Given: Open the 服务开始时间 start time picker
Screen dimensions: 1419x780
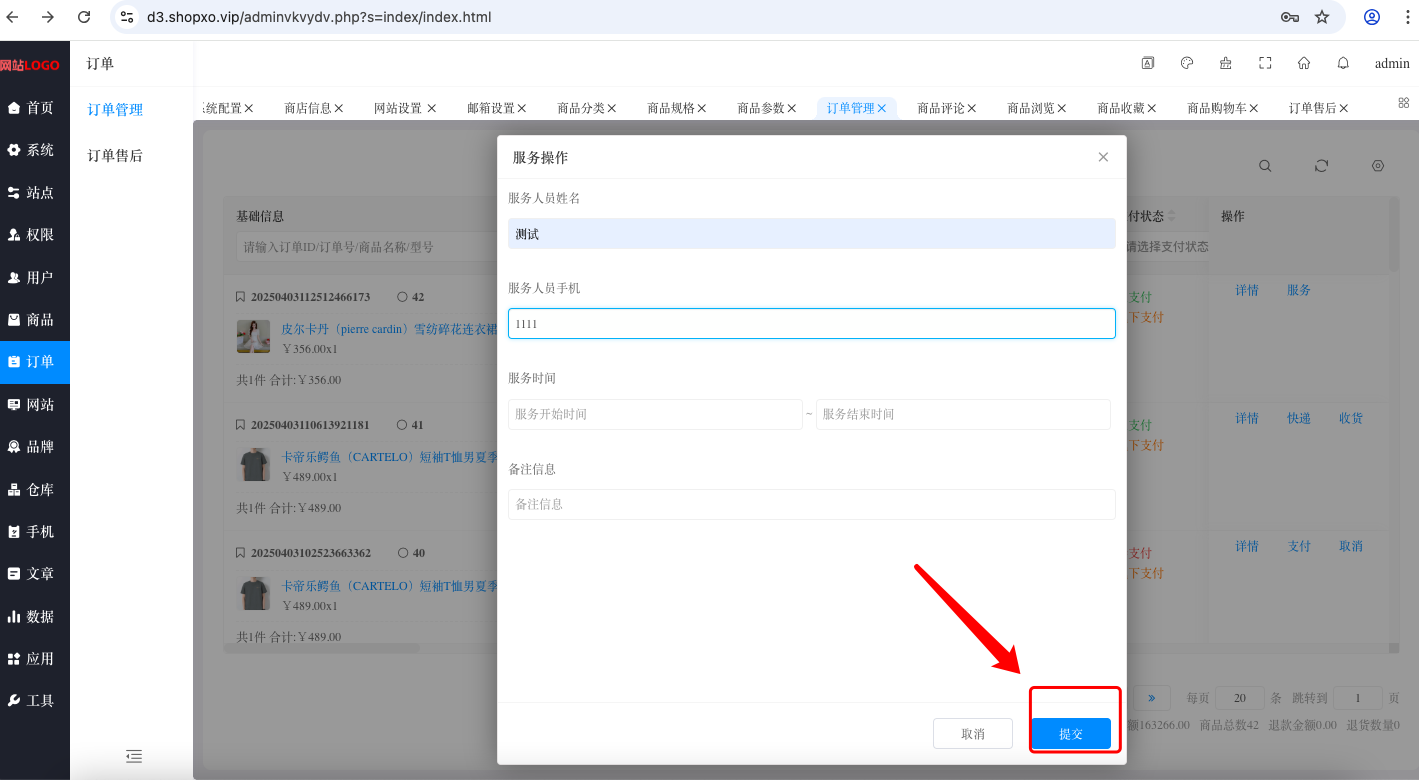Looking at the screenshot, I should click(x=655, y=414).
